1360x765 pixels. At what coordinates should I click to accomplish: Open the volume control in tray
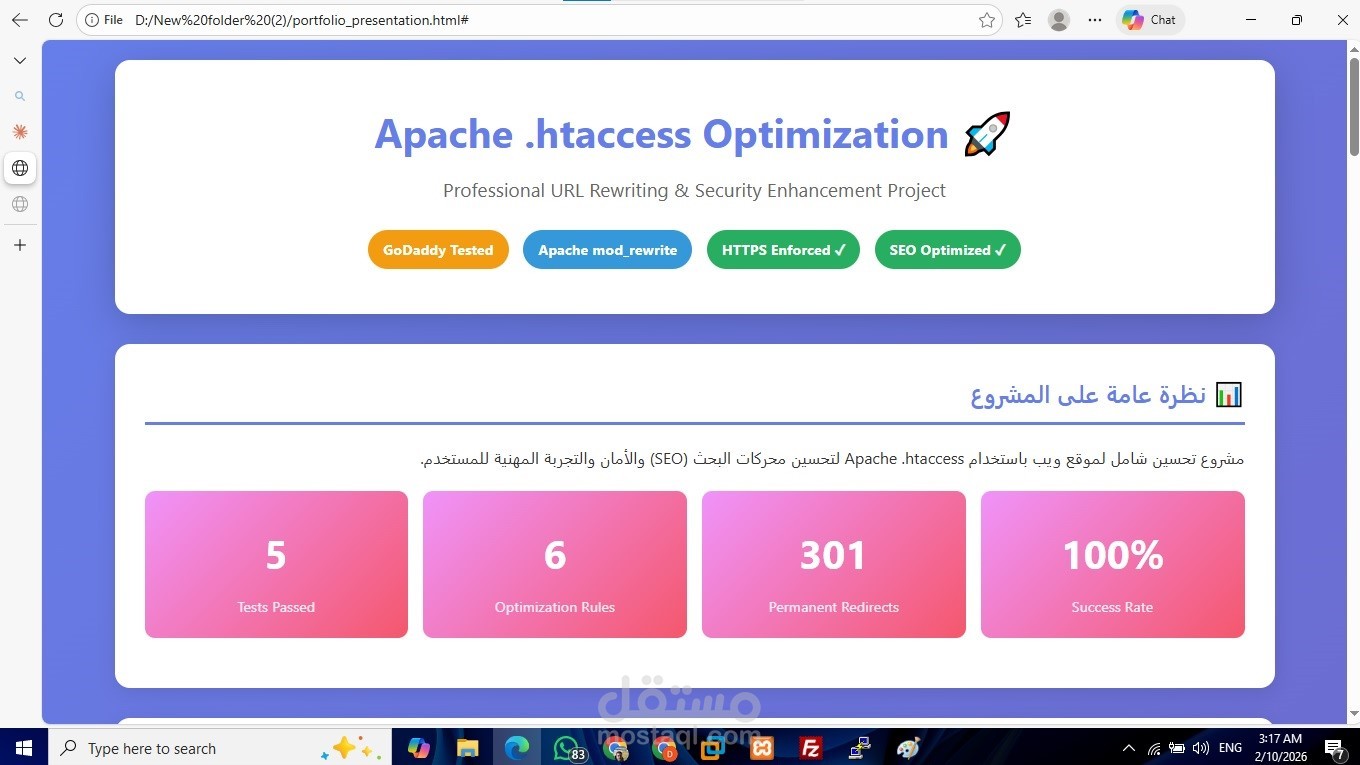tap(1201, 748)
